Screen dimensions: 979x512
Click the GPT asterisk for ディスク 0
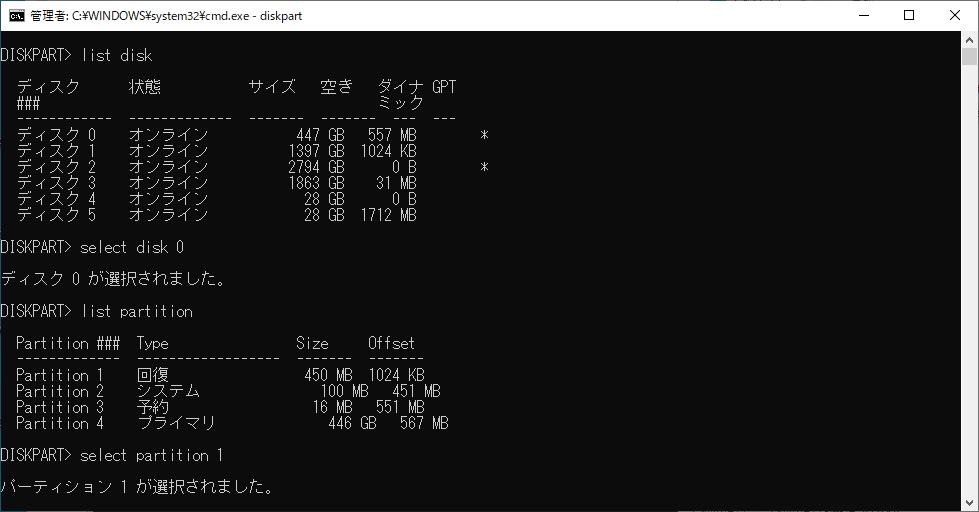point(484,135)
